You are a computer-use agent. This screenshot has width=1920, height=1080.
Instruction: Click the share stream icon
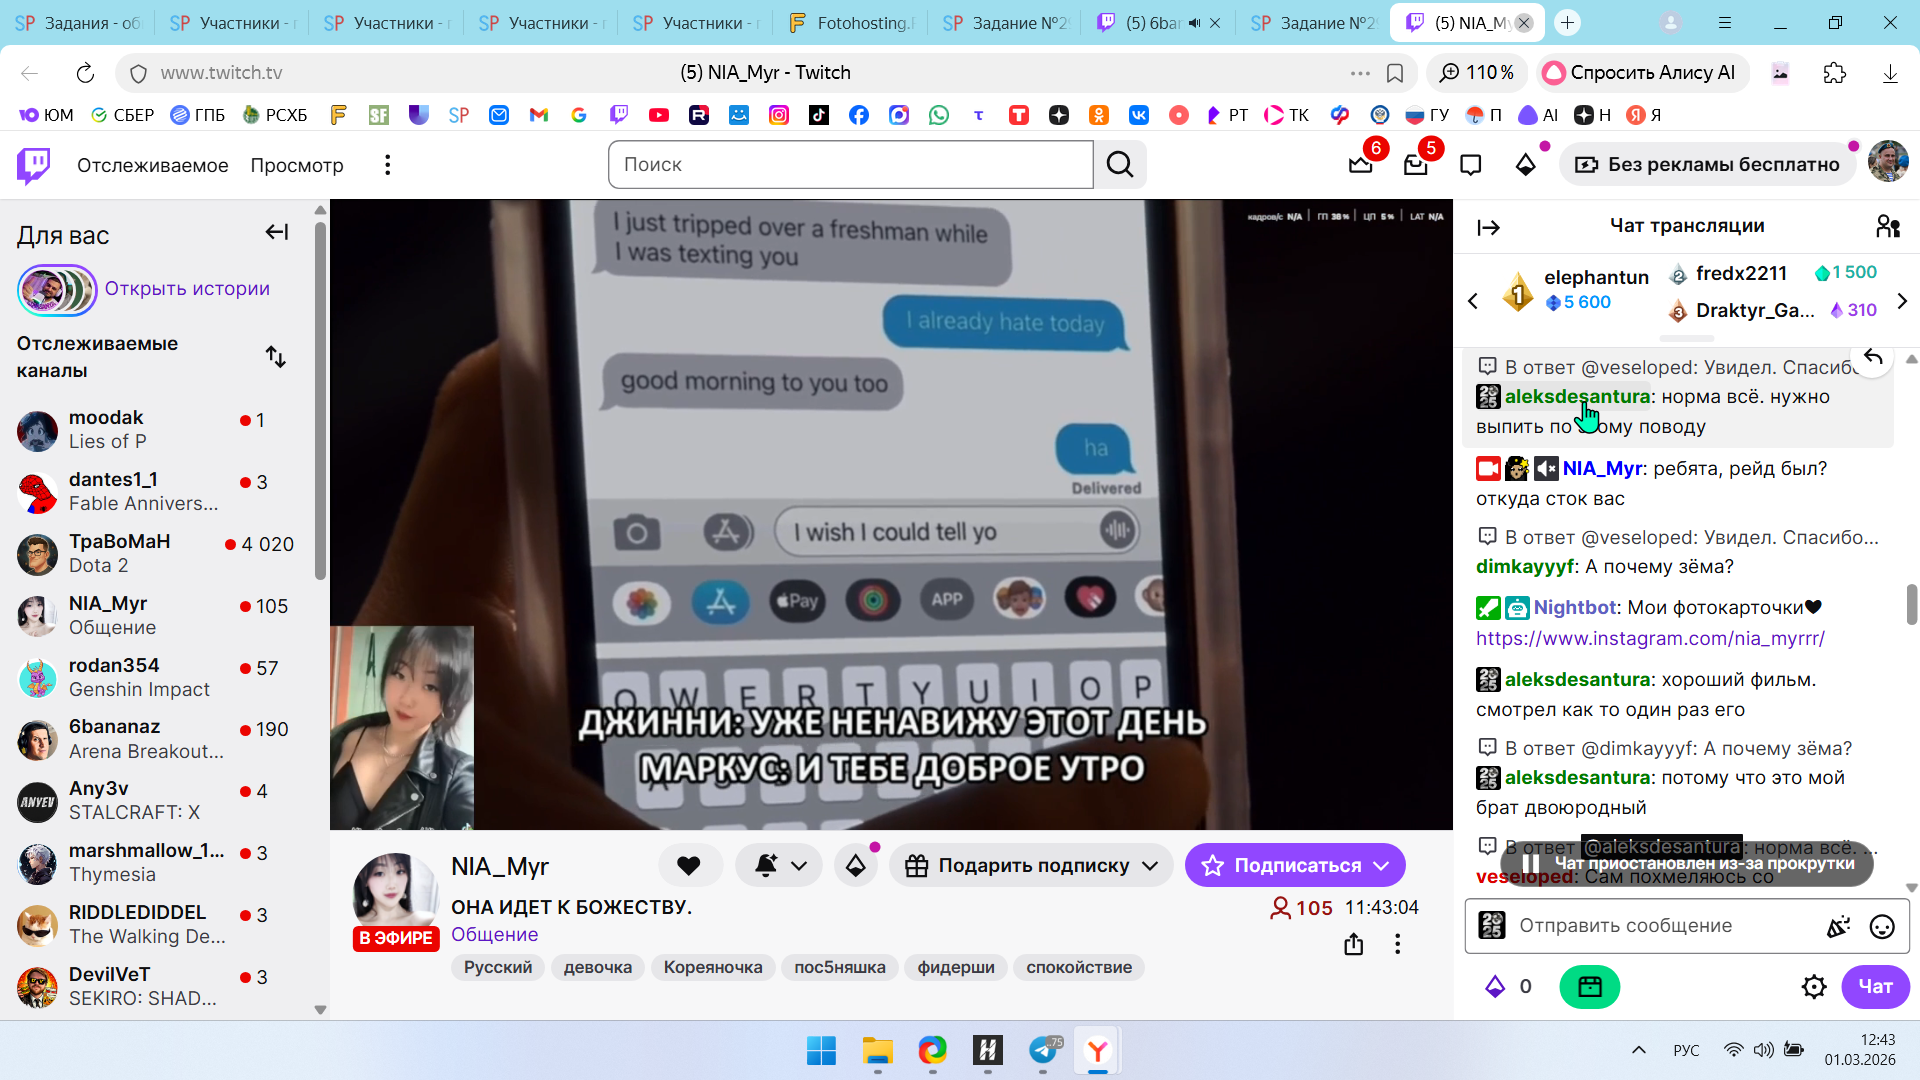(x=1354, y=944)
